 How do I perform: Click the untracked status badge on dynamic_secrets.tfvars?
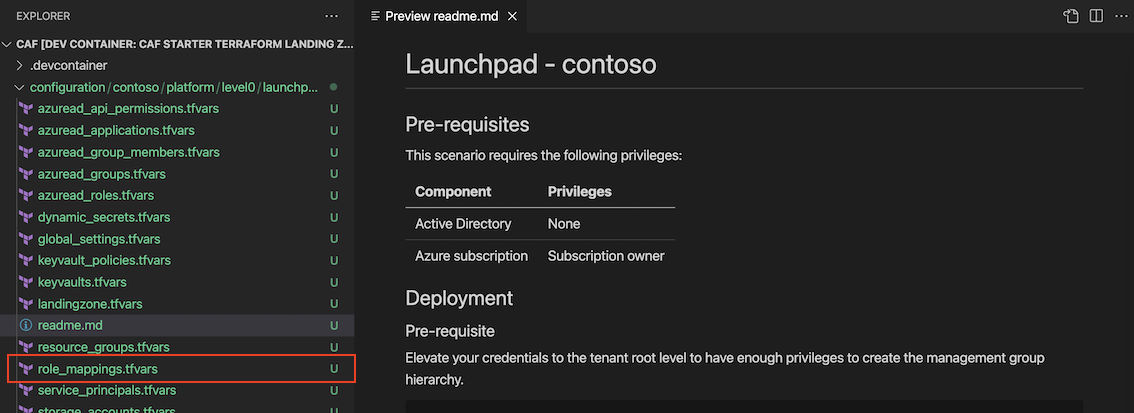tap(333, 217)
